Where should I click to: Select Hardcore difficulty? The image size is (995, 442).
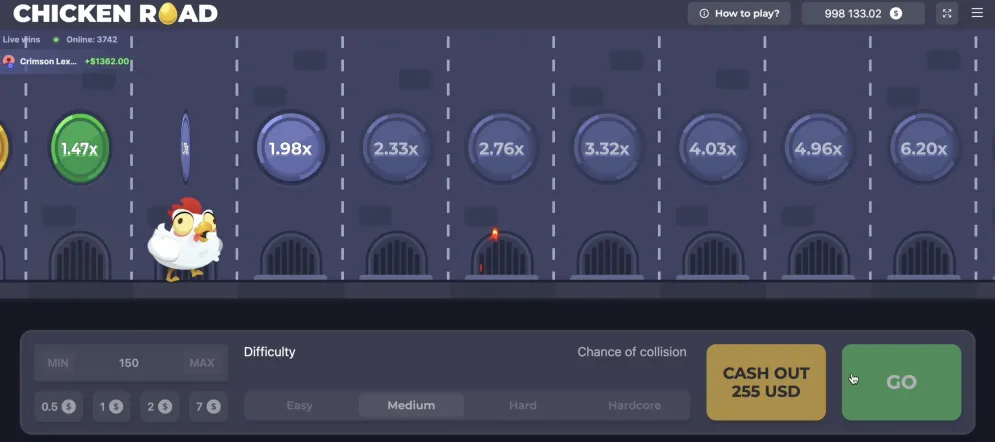click(x=634, y=405)
